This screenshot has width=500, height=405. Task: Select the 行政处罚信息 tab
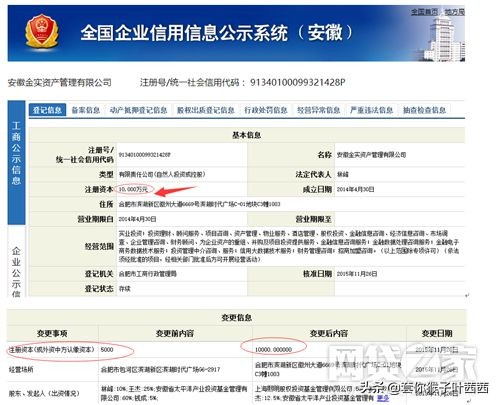[266, 110]
